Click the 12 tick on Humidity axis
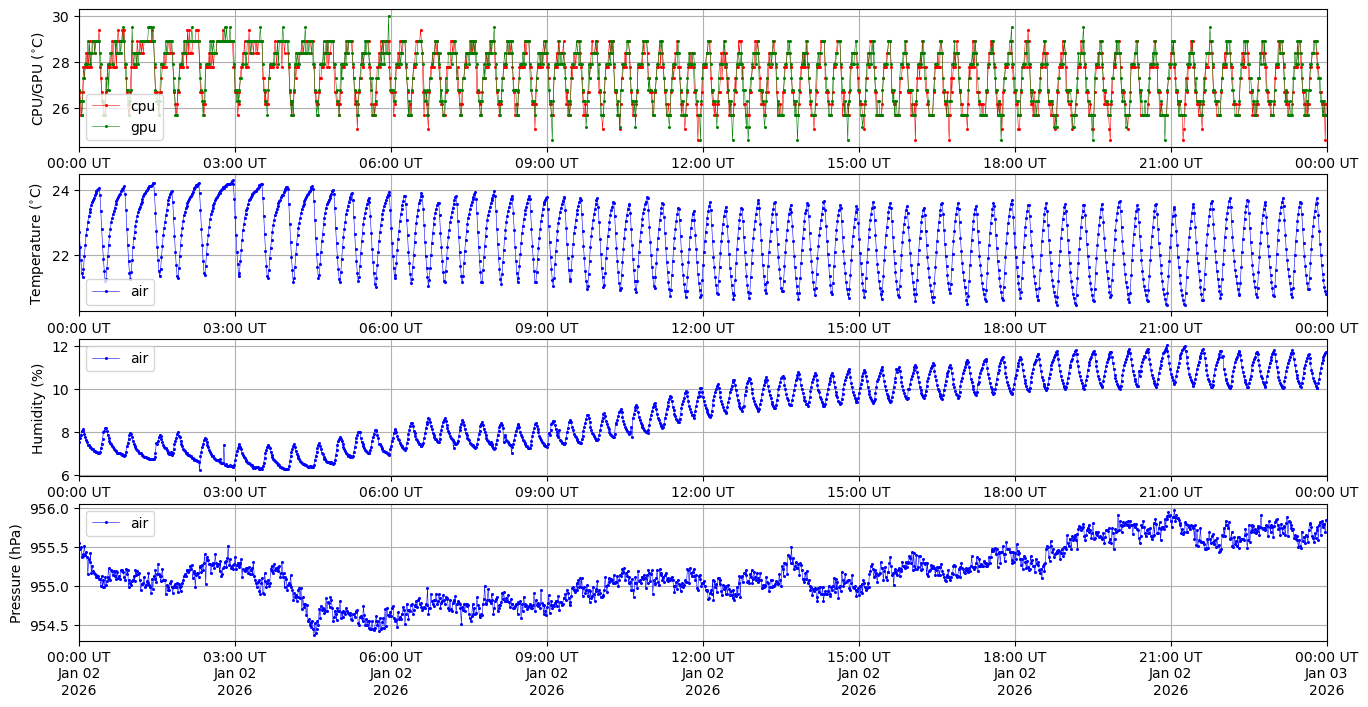 pos(60,346)
